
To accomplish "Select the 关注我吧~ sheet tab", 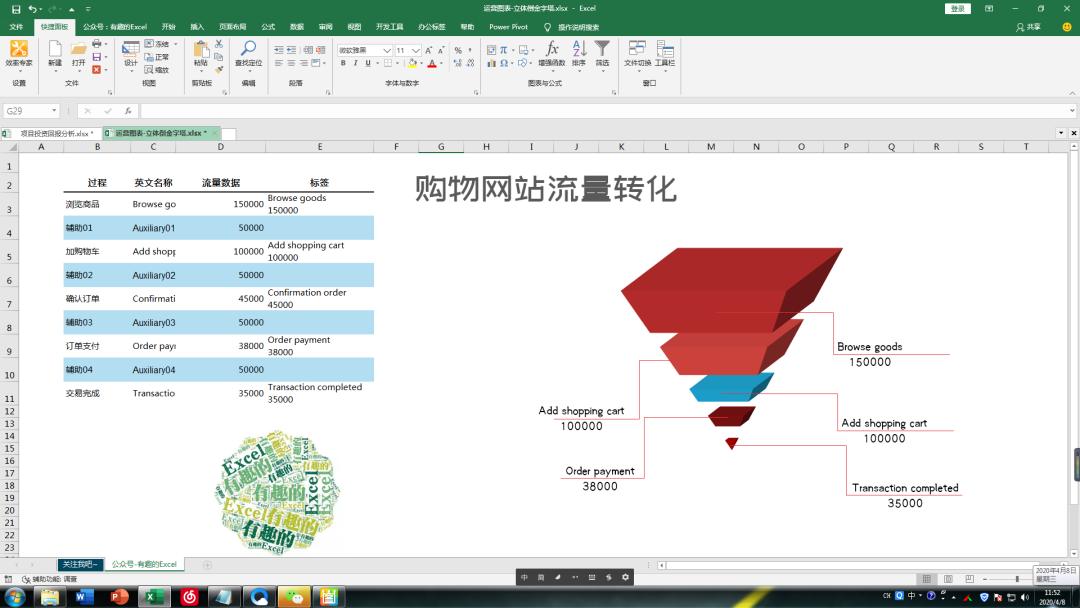I will [80, 563].
